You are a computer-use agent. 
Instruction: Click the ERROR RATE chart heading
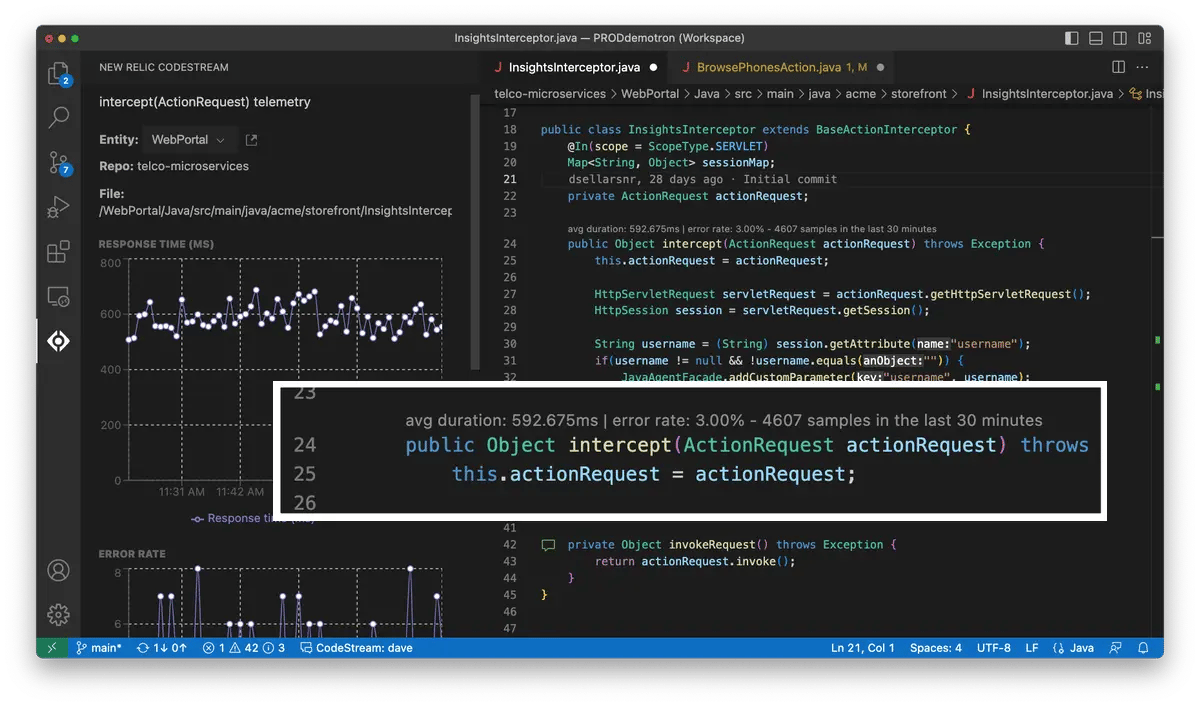(132, 554)
